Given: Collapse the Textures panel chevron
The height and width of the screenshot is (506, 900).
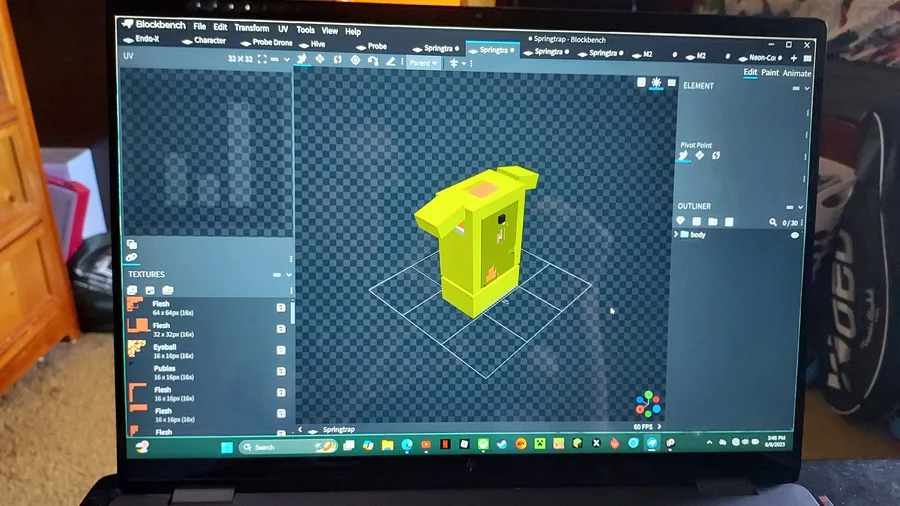Looking at the screenshot, I should click(289, 275).
